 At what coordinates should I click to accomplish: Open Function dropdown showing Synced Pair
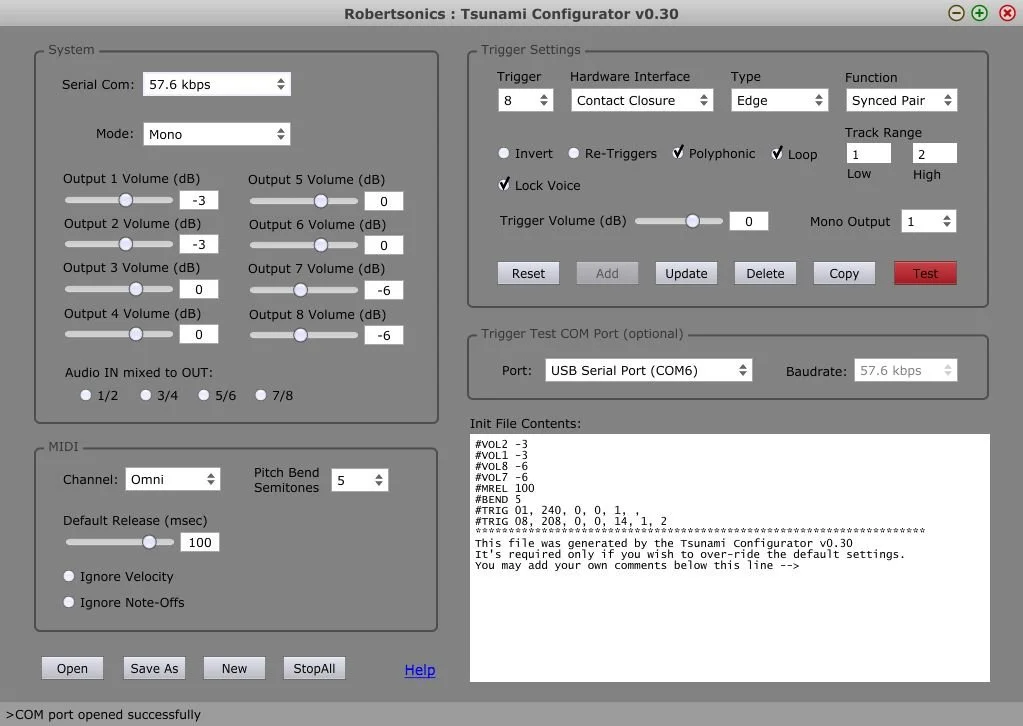[901, 100]
